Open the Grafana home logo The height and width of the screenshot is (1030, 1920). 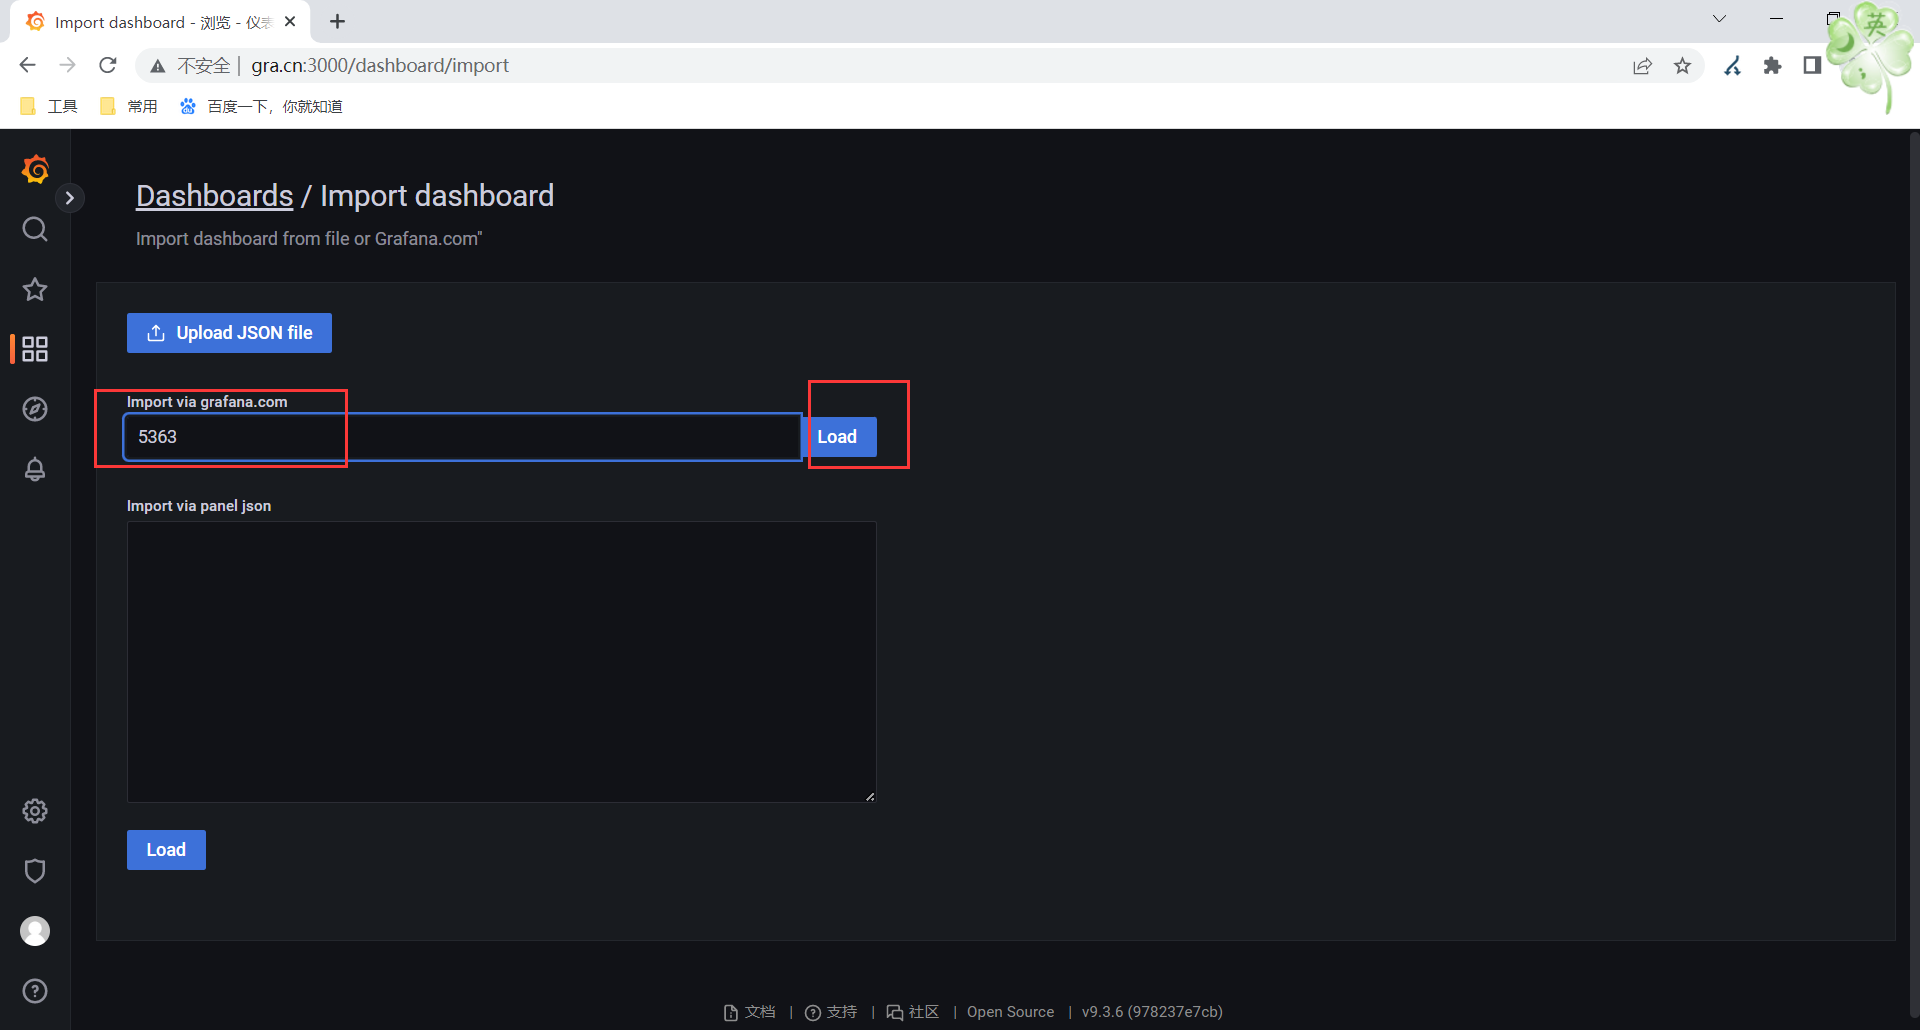[35, 169]
